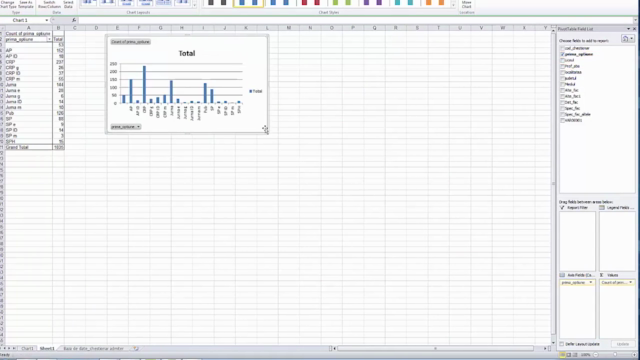640x360 pixels.
Task: Click Move Chart in Location group
Action: [467, 4]
